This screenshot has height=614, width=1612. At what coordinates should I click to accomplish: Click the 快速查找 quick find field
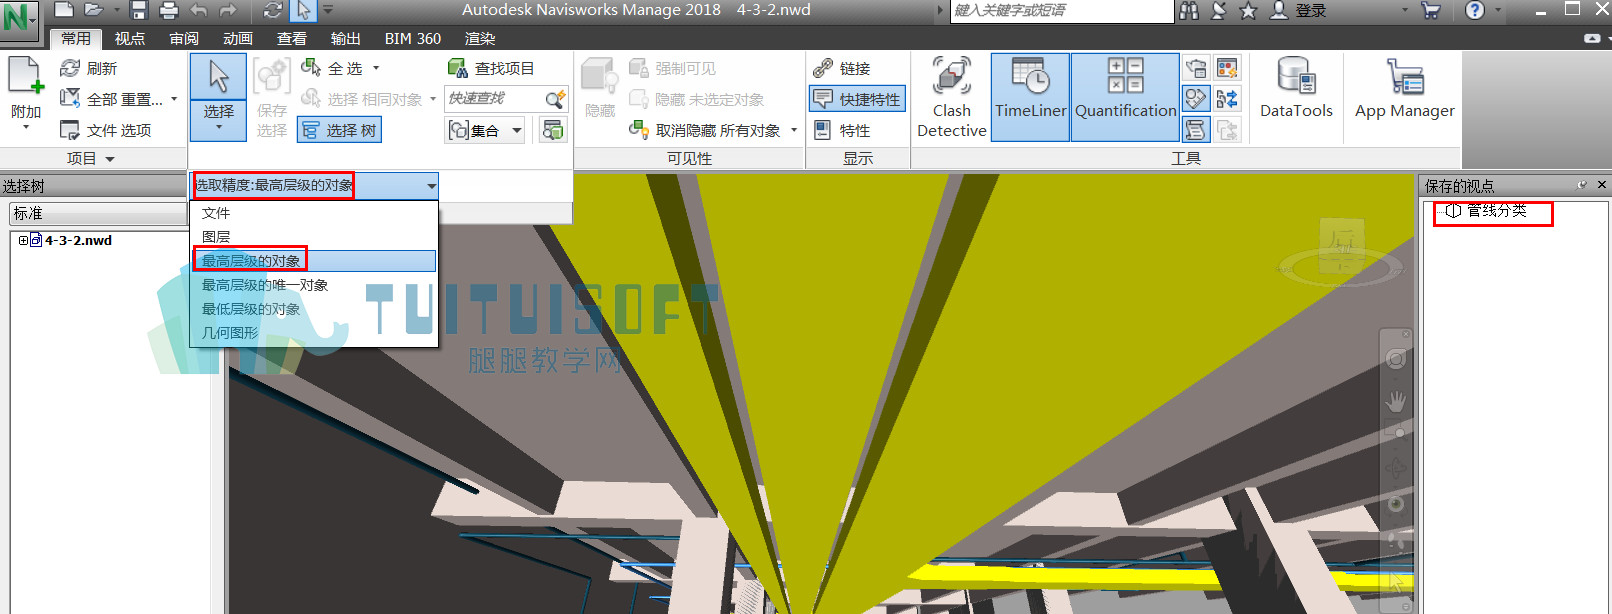(495, 98)
